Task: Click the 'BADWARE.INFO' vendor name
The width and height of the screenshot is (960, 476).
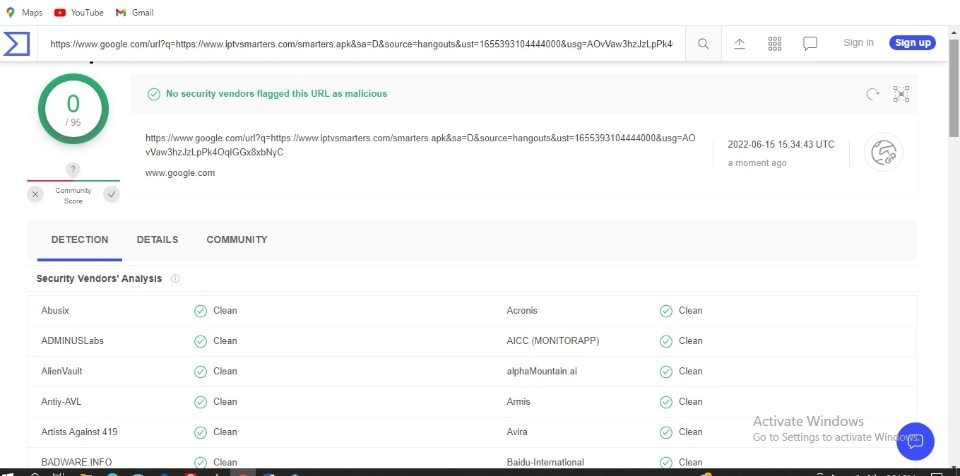Action: (77, 462)
